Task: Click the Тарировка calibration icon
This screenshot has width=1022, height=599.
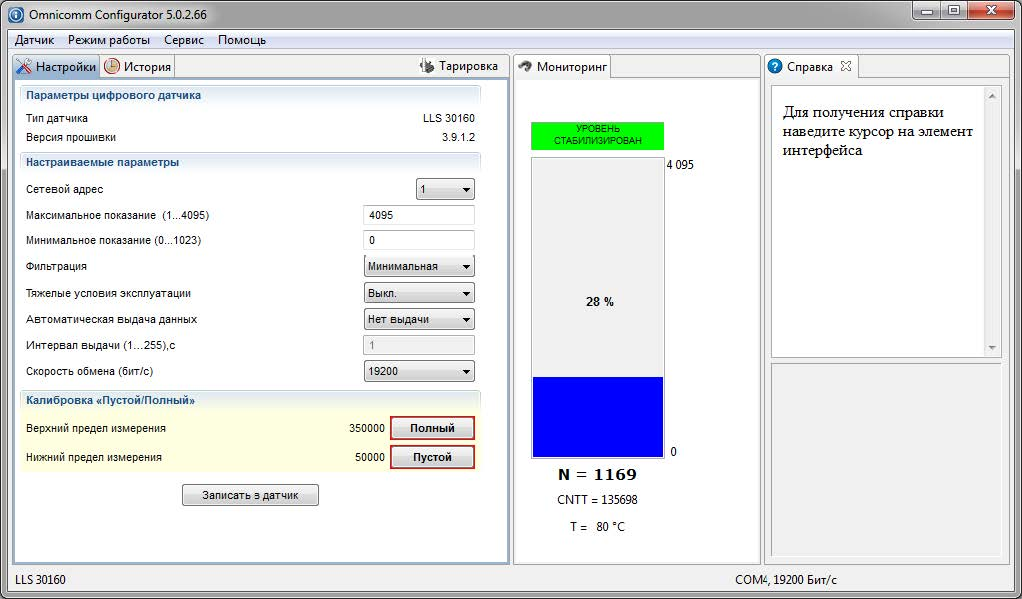Action: tap(427, 66)
